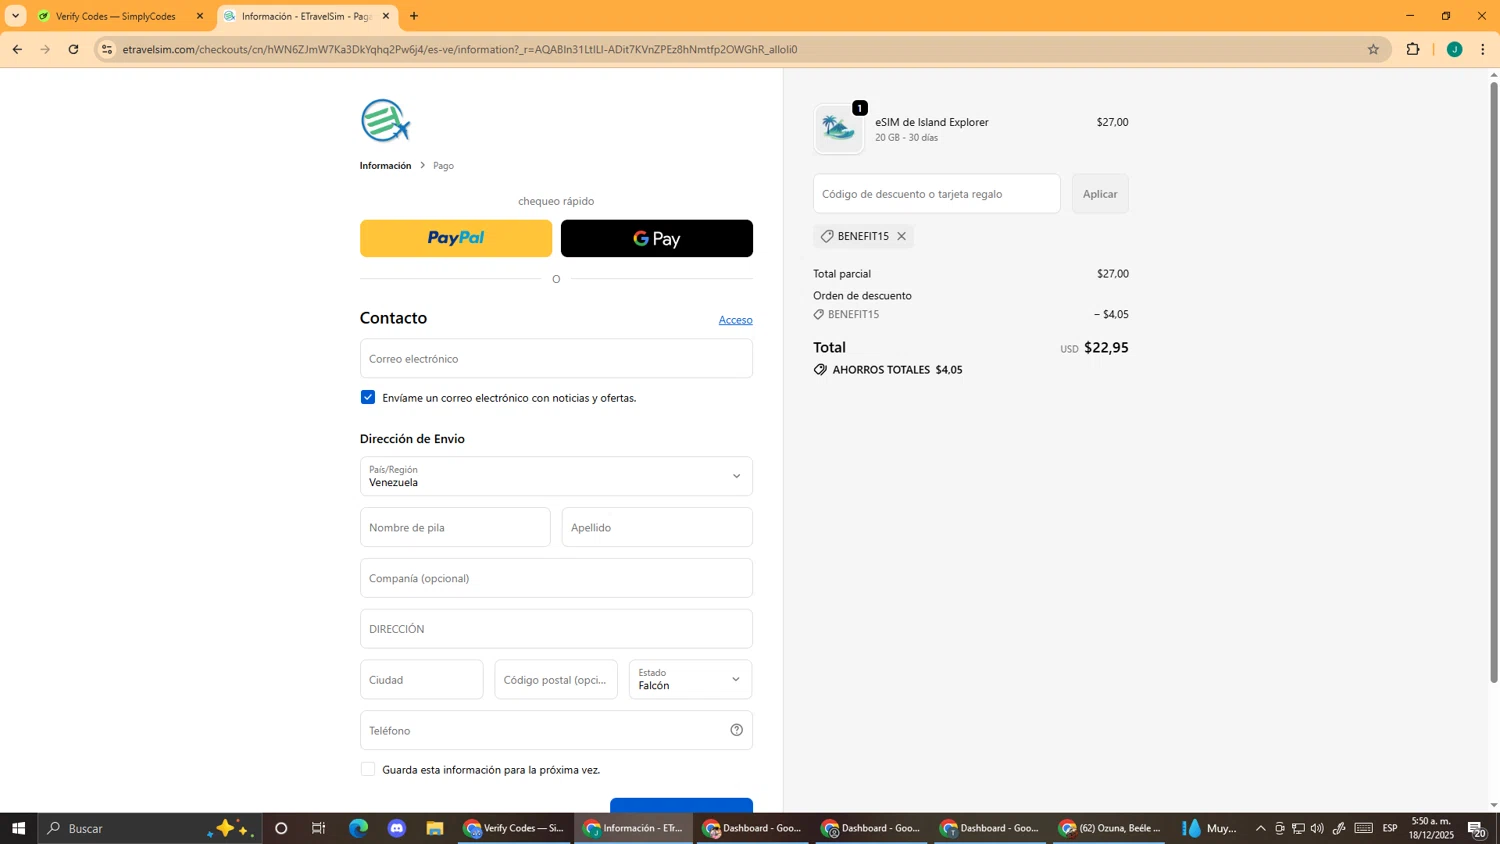Screen dimensions: 1500x844
Task: Launch Microsoft Edge from taskbar
Action: click(x=358, y=828)
